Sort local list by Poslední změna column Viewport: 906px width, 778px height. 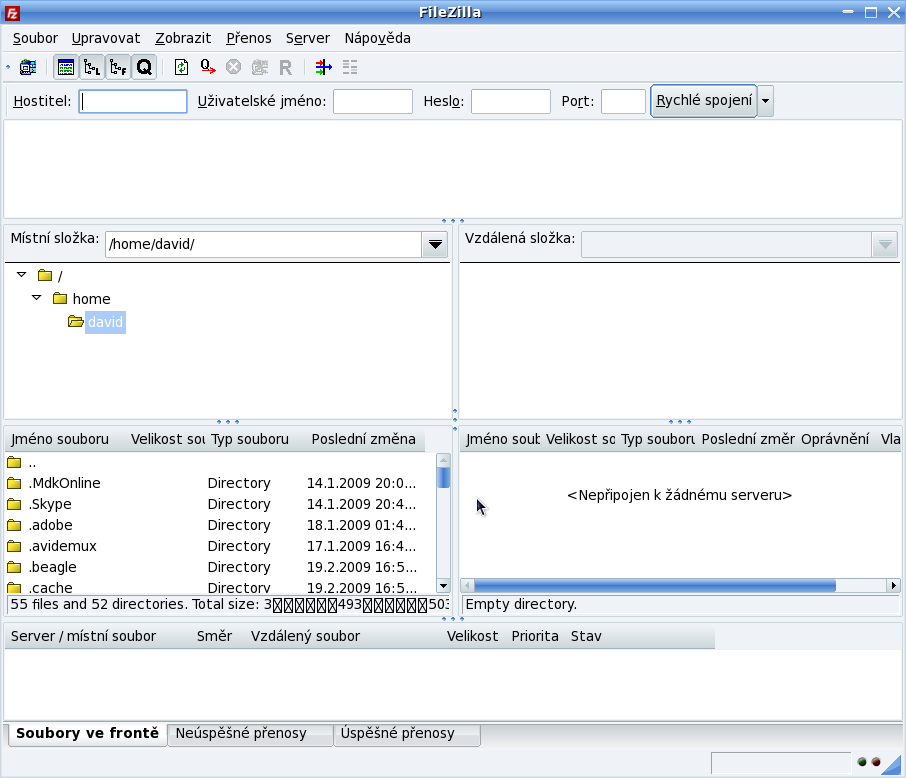[x=363, y=439]
